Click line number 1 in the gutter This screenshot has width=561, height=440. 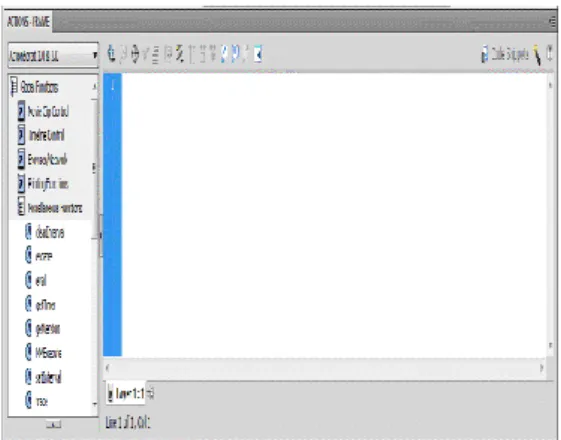(113, 85)
